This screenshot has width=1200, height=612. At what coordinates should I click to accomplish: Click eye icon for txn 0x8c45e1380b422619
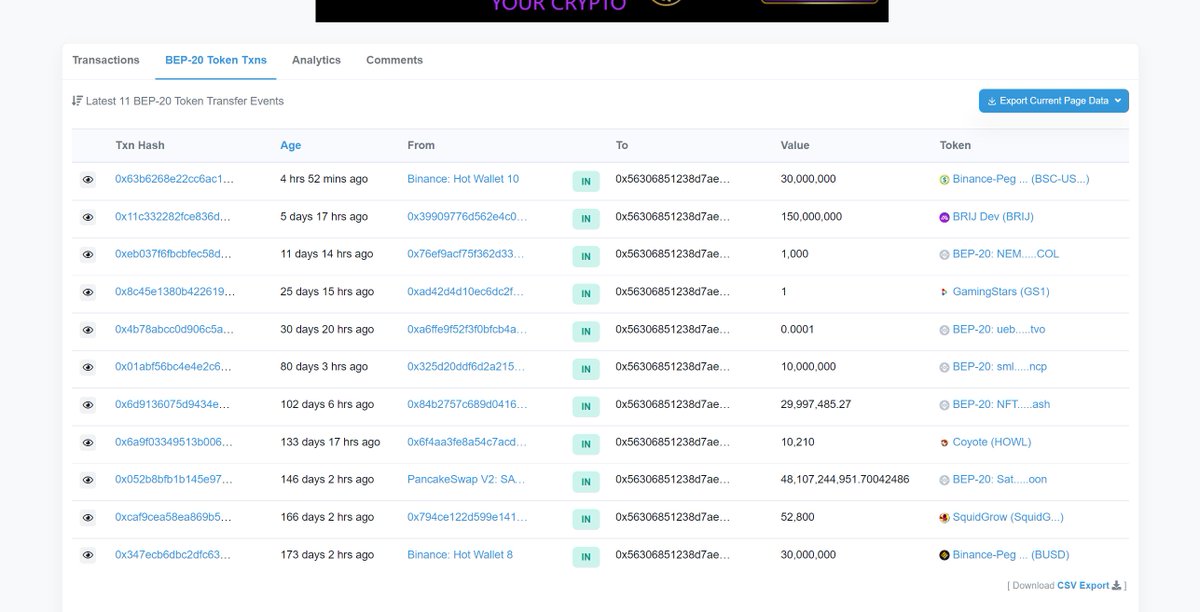pos(88,292)
